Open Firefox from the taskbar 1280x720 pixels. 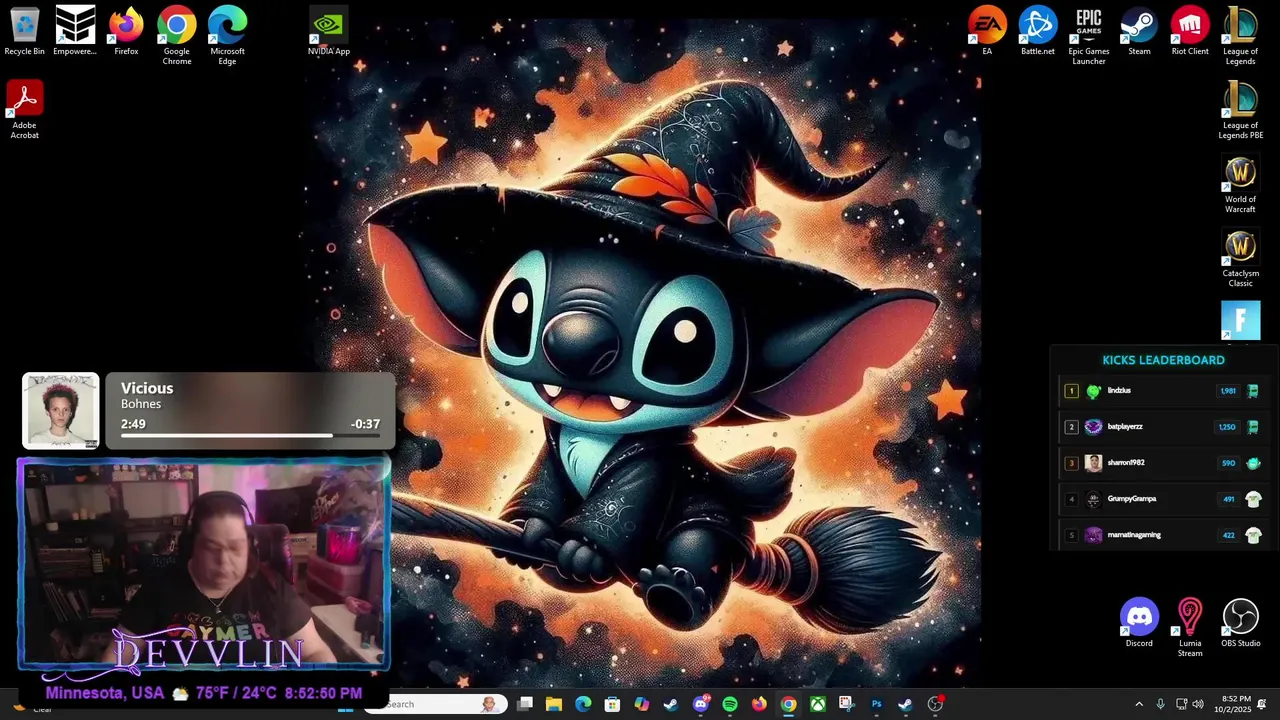(759, 704)
